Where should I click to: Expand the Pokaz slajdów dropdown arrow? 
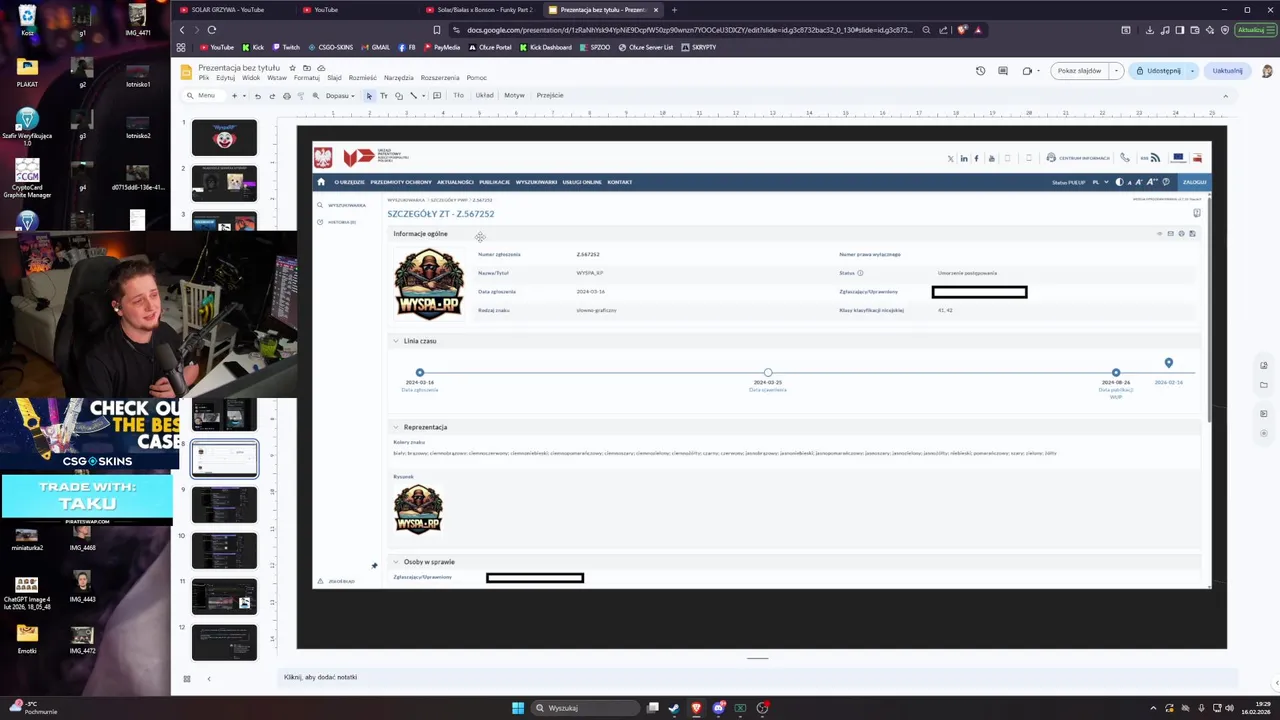pos(1116,71)
